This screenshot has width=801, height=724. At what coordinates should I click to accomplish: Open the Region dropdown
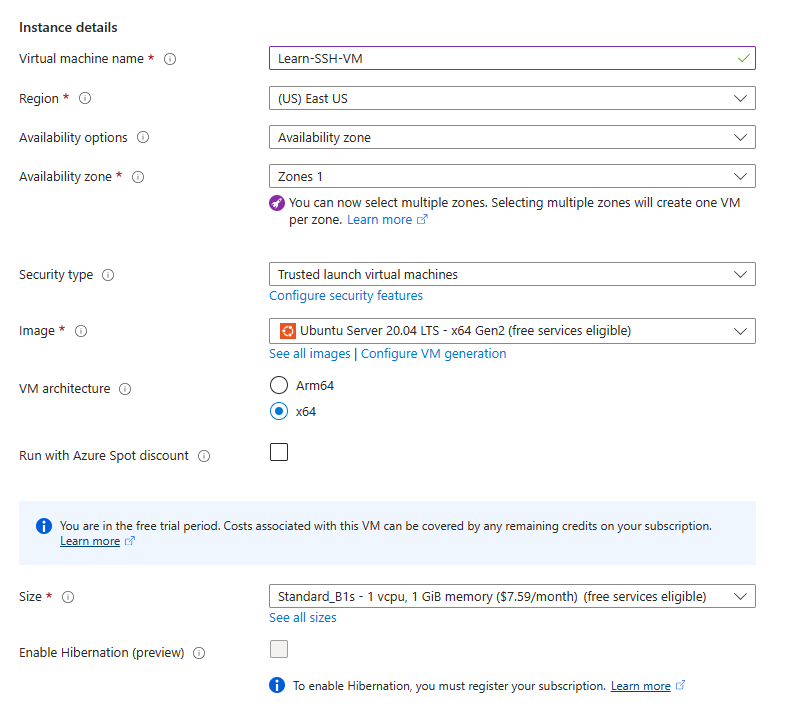[743, 98]
